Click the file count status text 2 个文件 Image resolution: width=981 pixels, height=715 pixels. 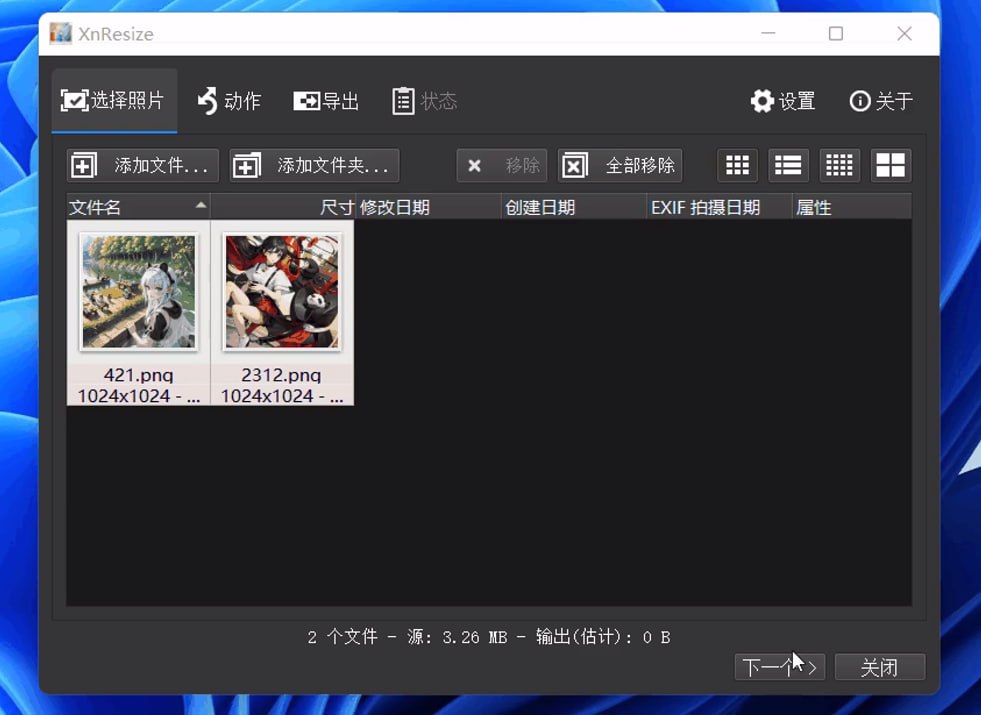coord(343,637)
